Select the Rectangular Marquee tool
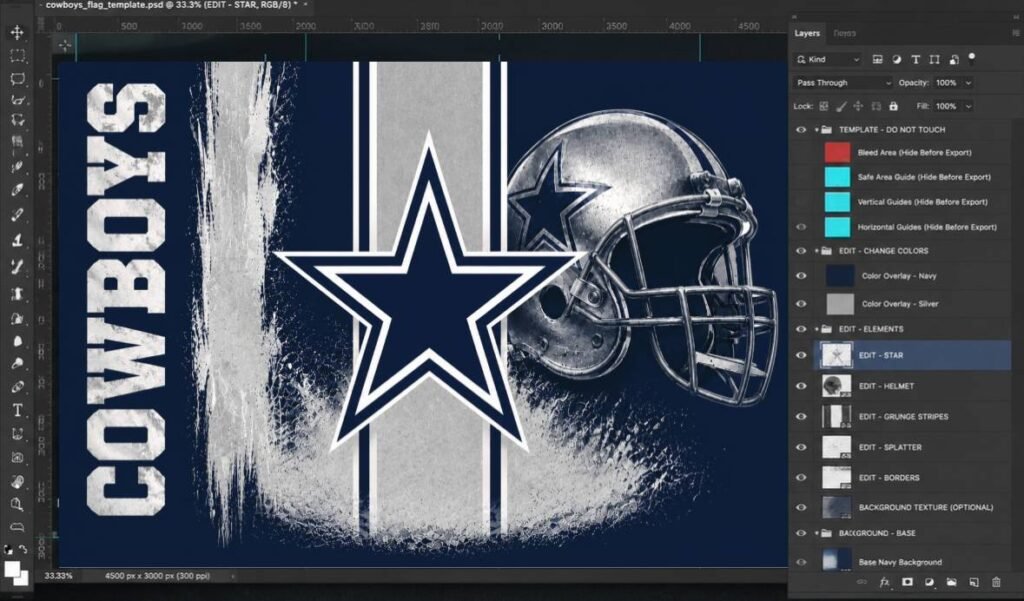 (x=18, y=56)
